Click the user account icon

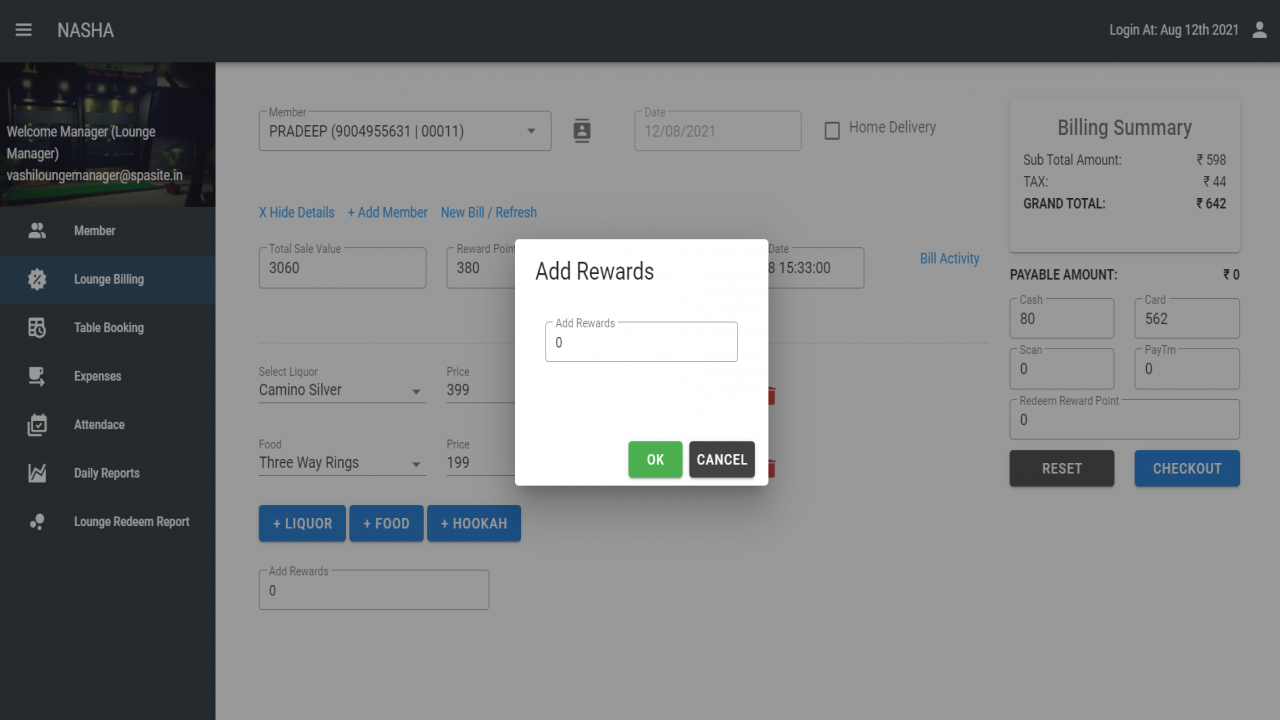point(1259,30)
